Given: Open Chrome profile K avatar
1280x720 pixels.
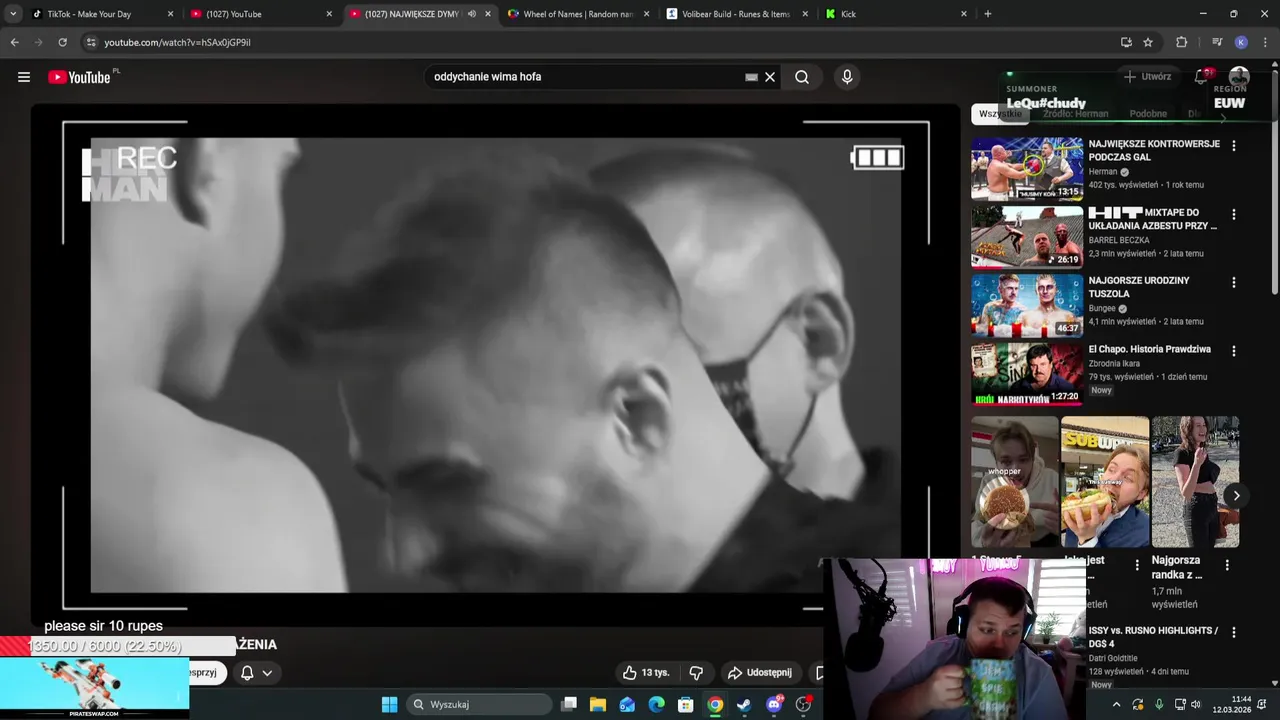Looking at the screenshot, I should point(1241,42).
